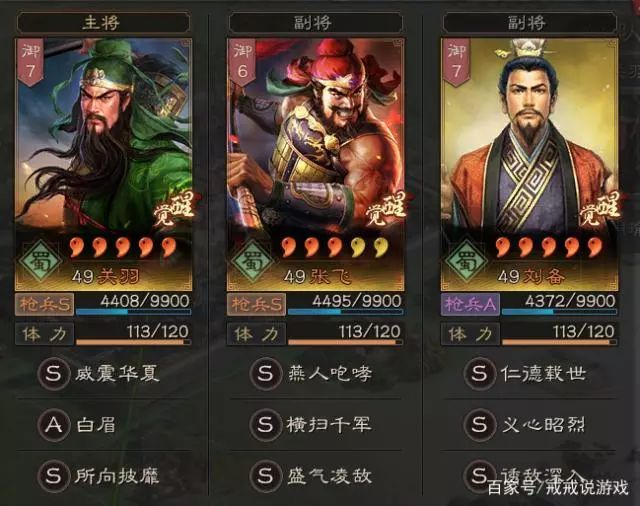Click the A rank icon beside 白眉
The image size is (640, 506).
[x=53, y=425]
